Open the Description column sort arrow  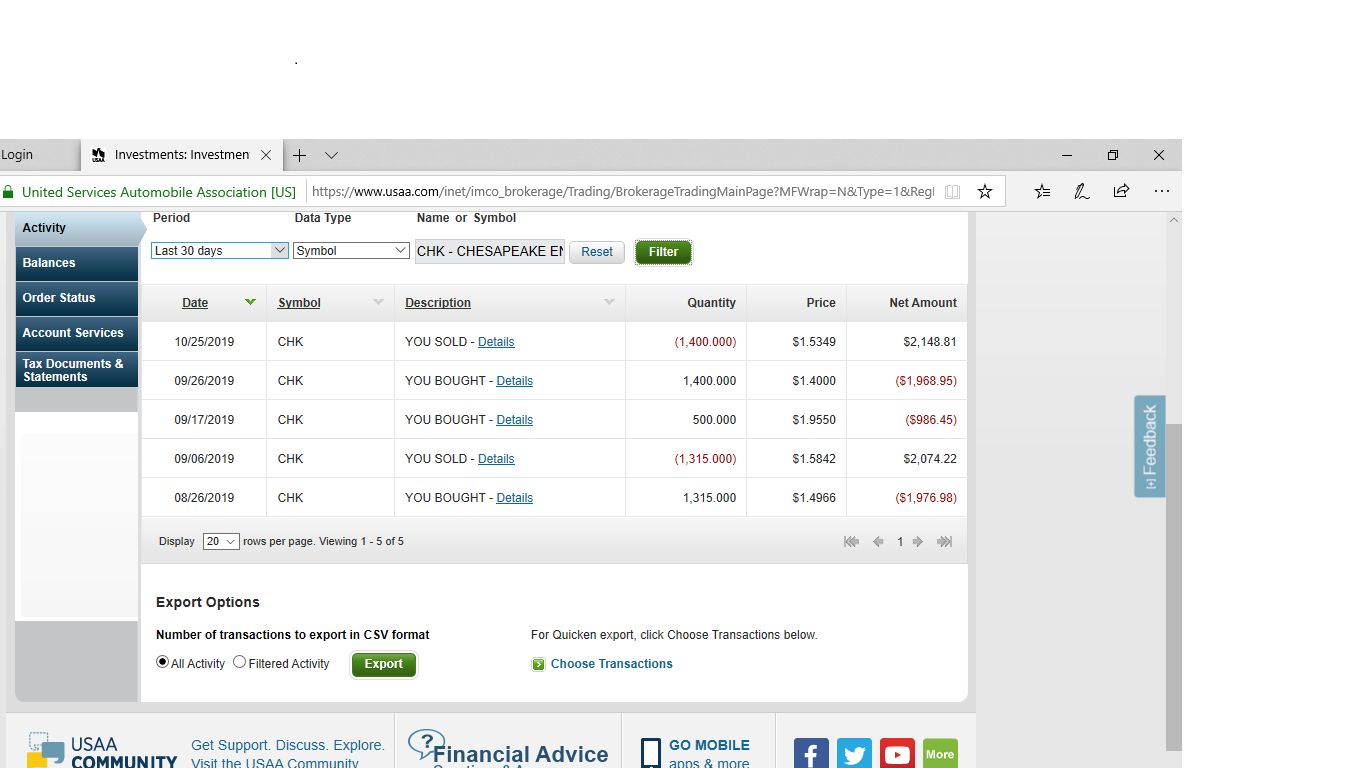coord(609,302)
